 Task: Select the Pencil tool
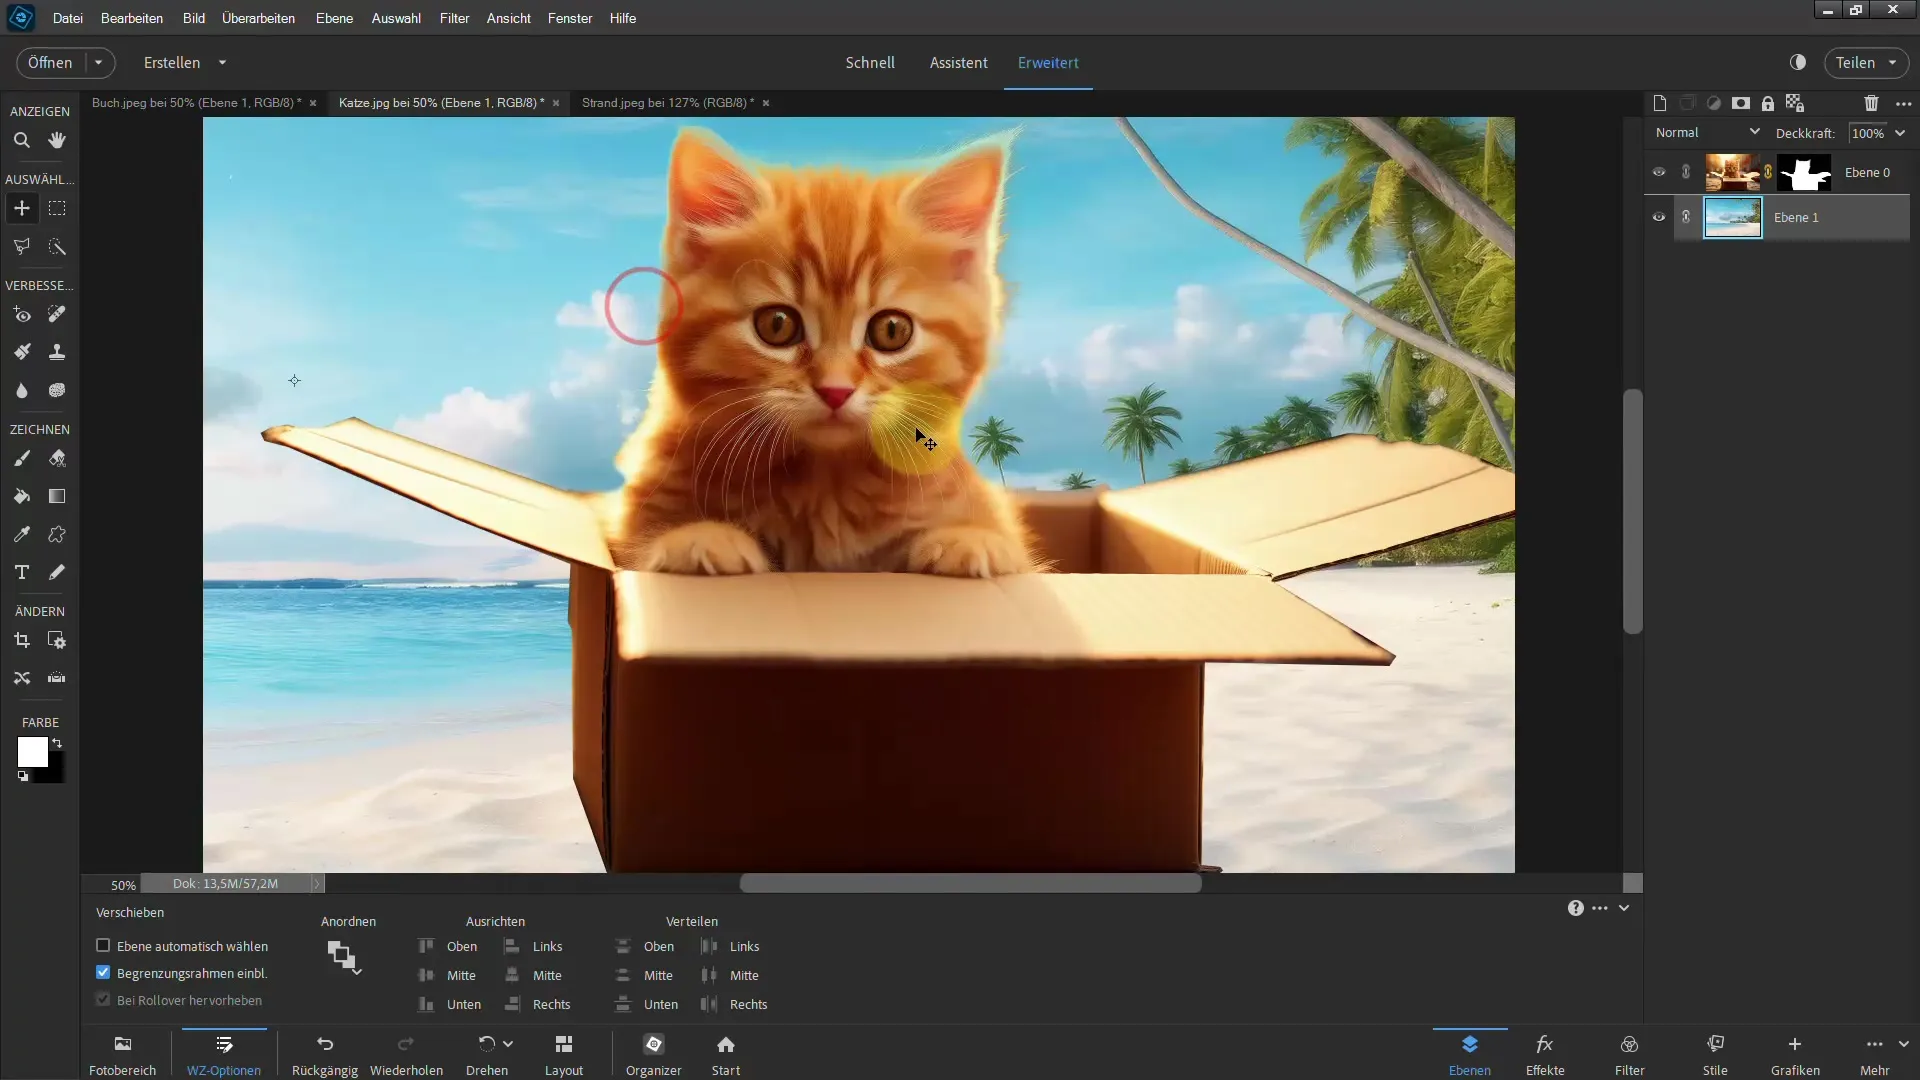(x=57, y=572)
